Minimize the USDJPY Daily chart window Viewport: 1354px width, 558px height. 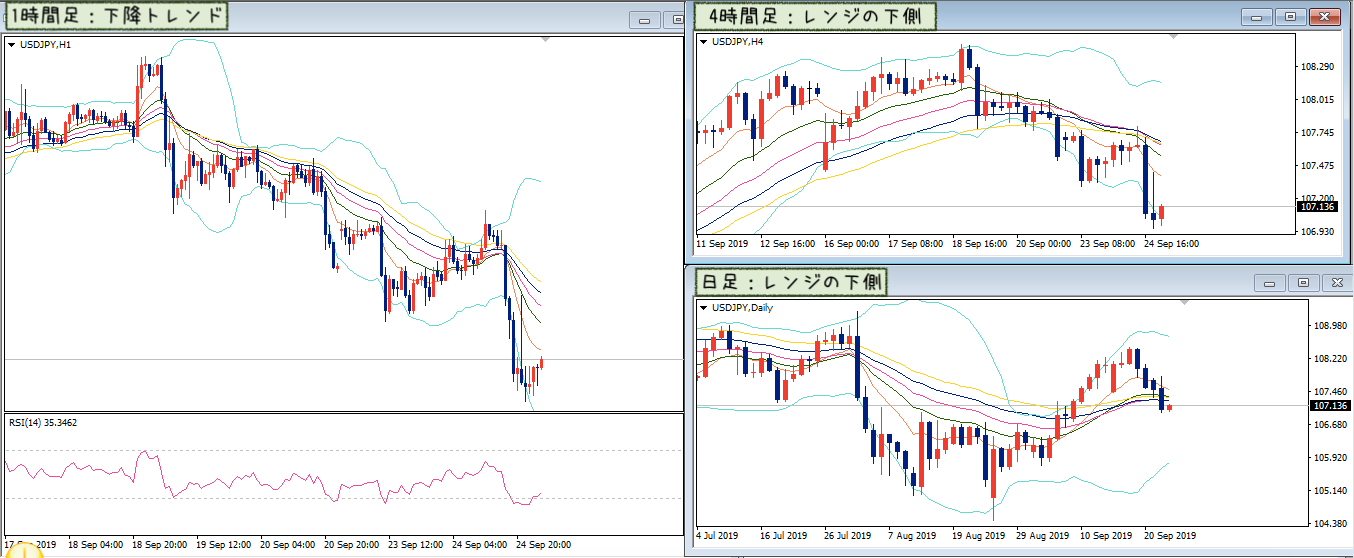coord(1270,283)
